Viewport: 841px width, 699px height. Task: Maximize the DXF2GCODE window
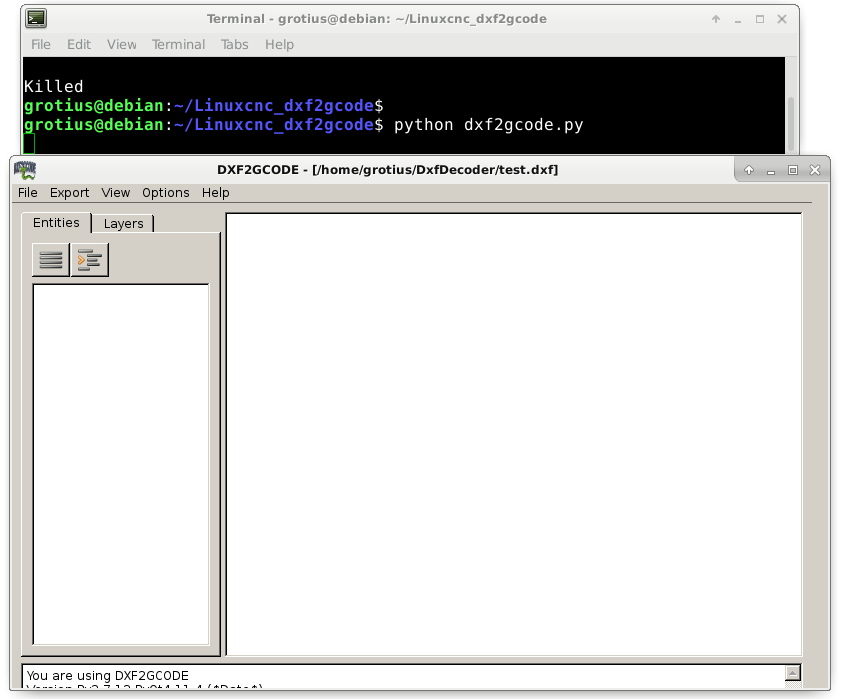click(793, 170)
